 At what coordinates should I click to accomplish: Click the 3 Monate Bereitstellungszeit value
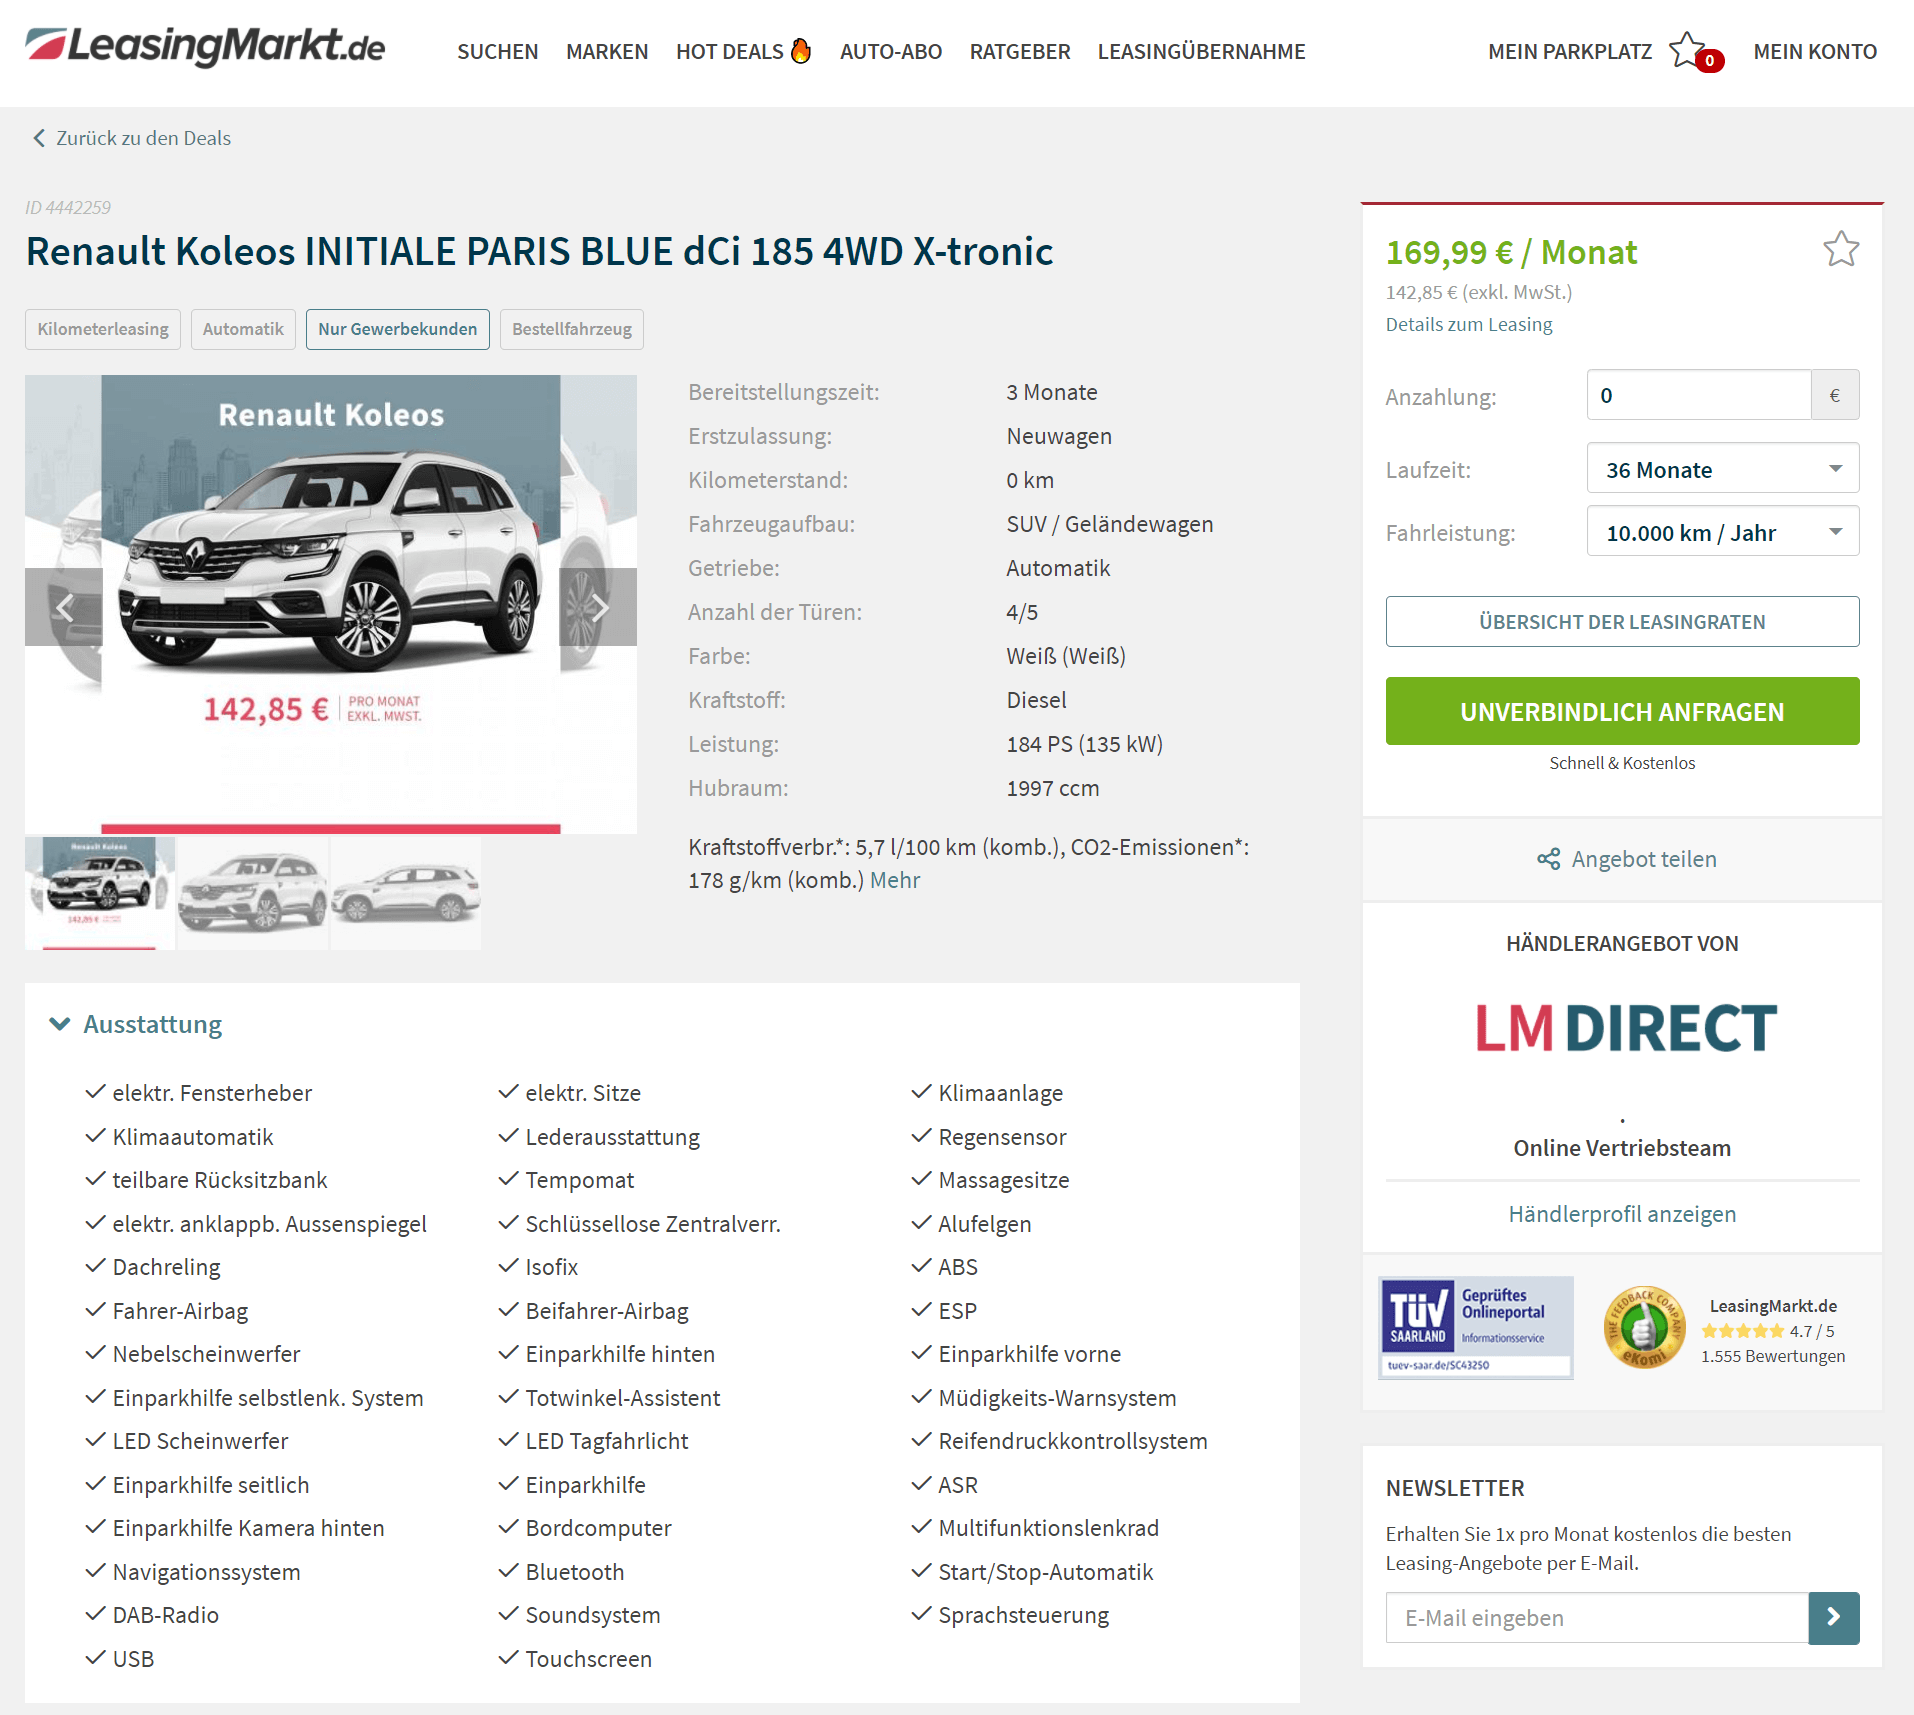point(1051,392)
